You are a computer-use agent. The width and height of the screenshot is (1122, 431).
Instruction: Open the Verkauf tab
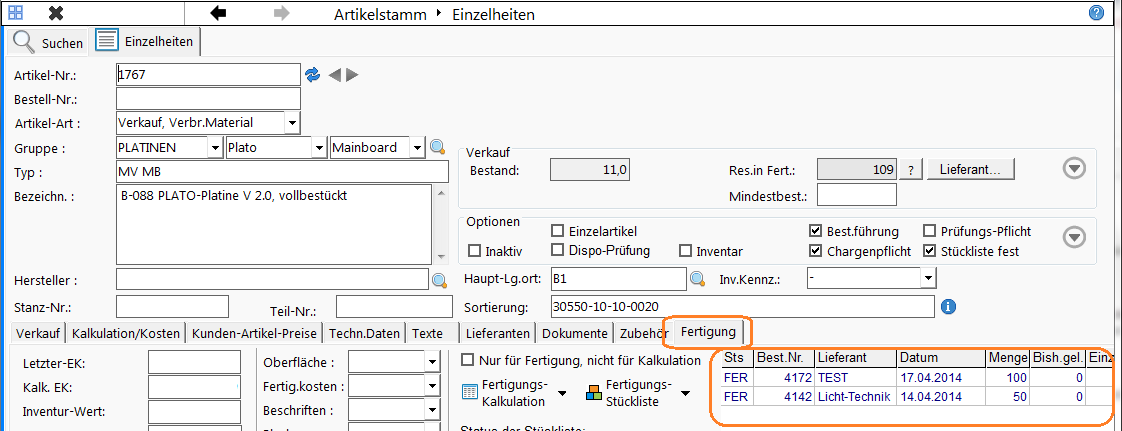(x=37, y=333)
